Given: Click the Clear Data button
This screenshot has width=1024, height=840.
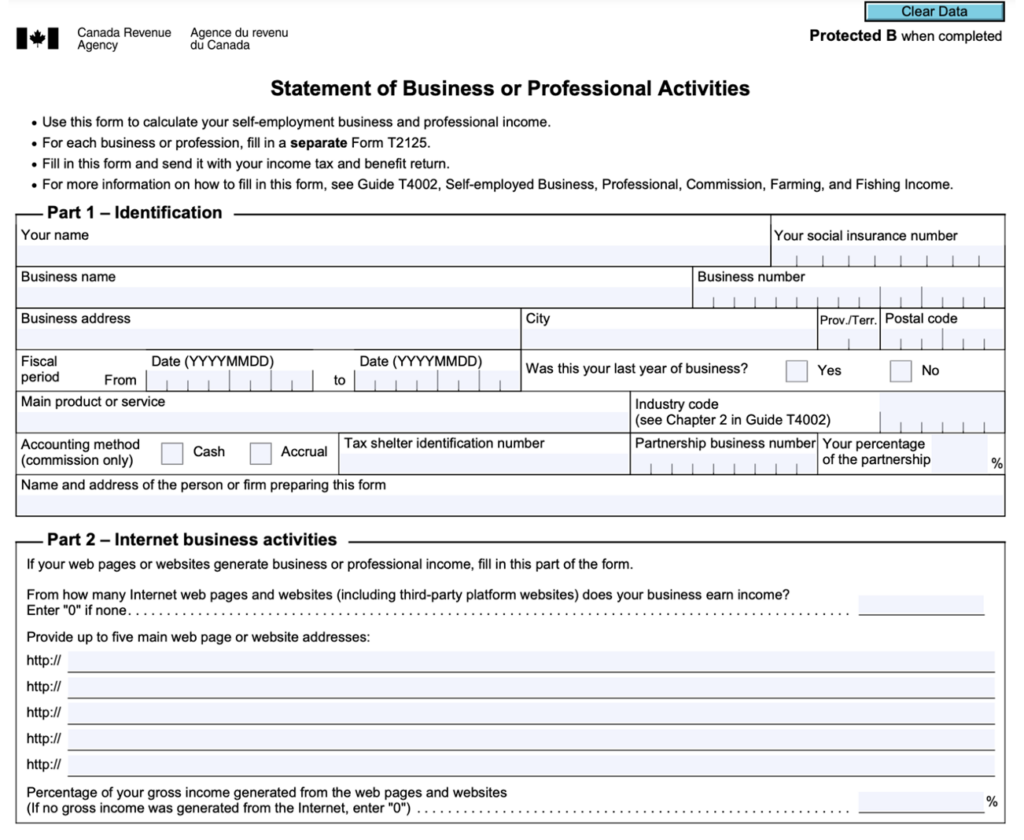Looking at the screenshot, I should [934, 11].
